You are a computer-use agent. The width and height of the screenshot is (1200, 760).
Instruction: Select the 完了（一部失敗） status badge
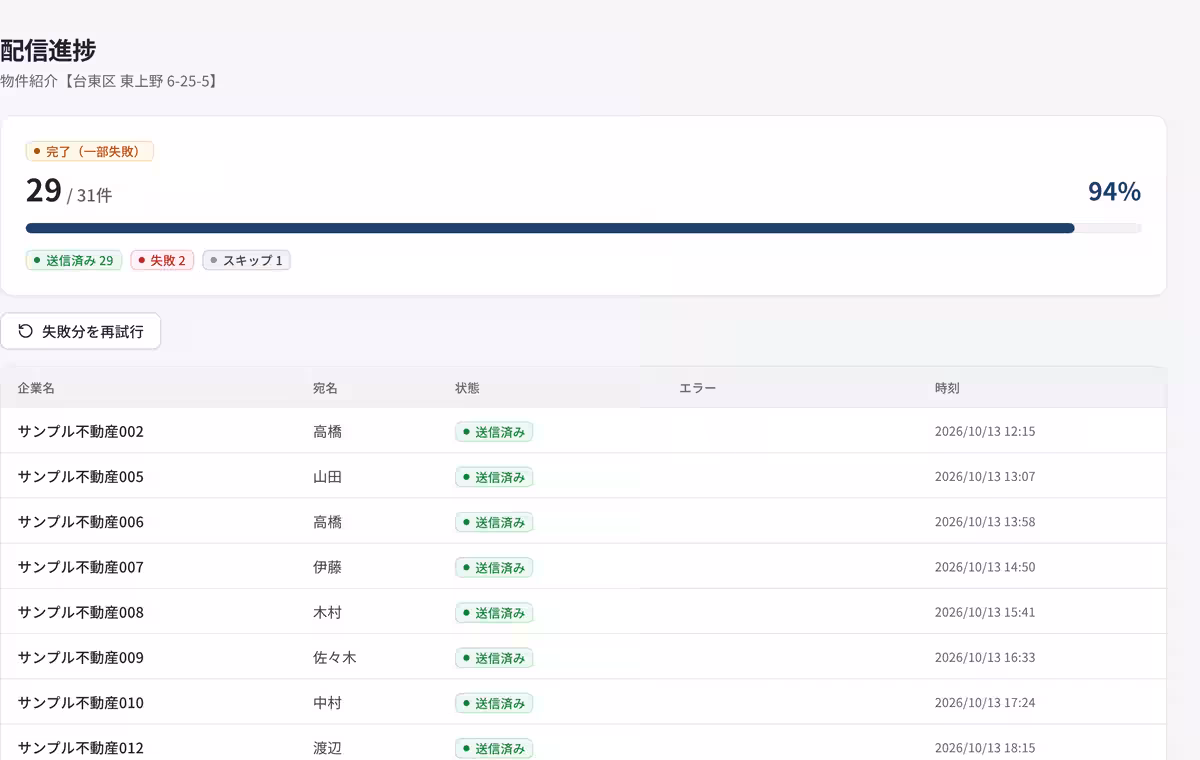click(x=90, y=152)
